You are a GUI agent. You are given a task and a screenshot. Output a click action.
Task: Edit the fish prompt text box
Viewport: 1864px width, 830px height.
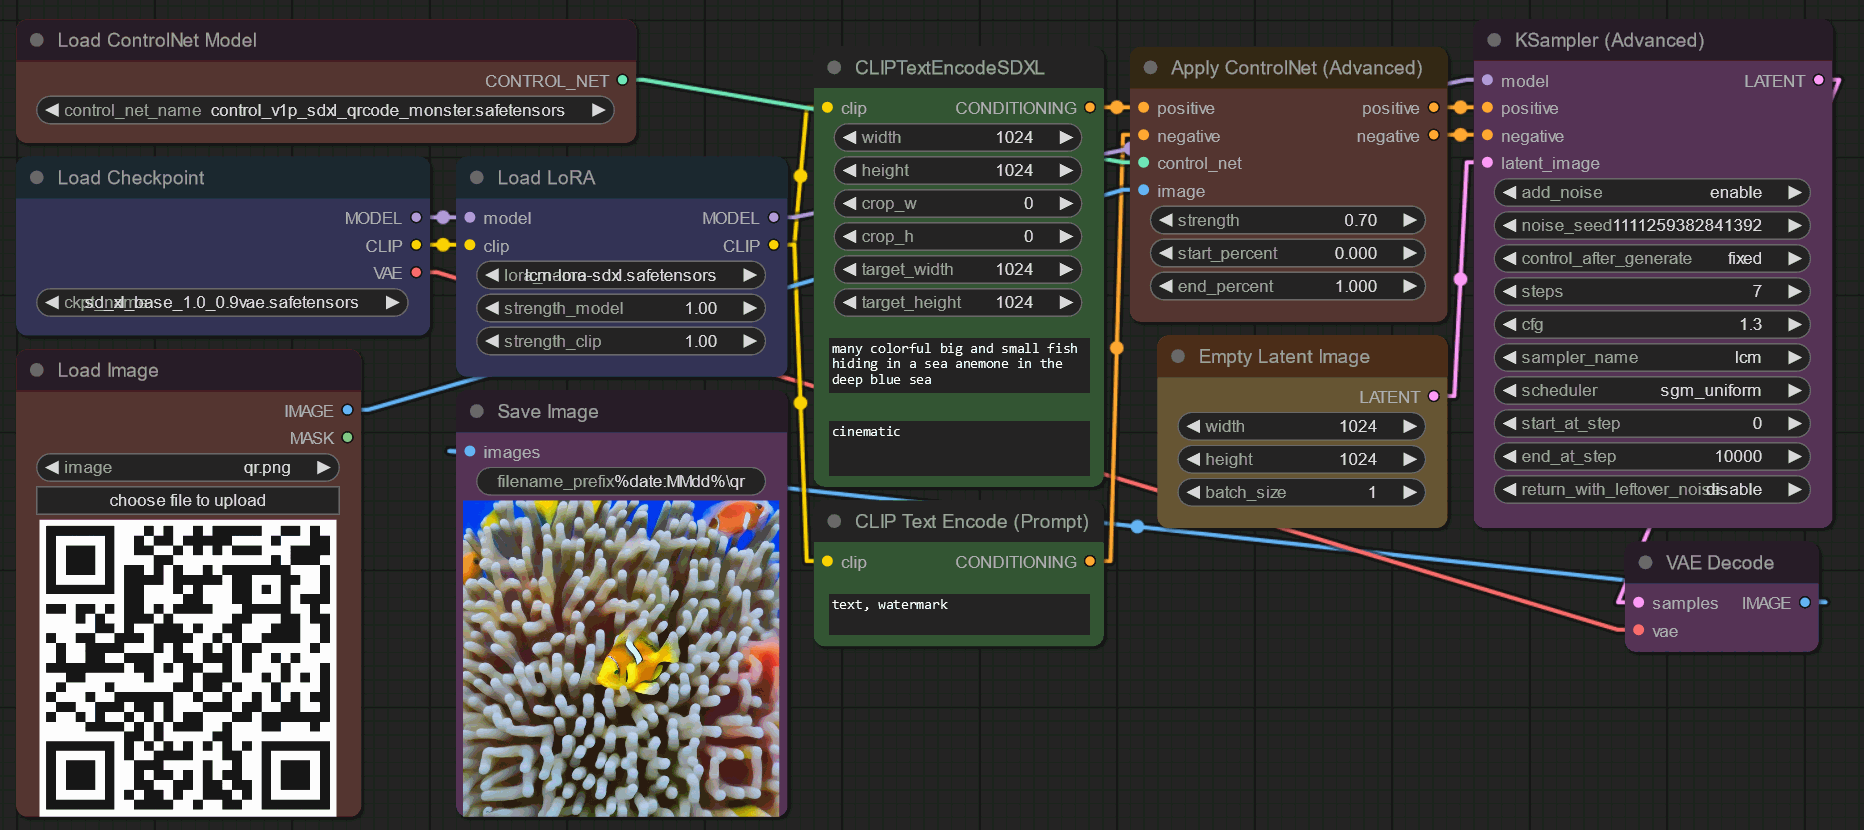[959, 364]
